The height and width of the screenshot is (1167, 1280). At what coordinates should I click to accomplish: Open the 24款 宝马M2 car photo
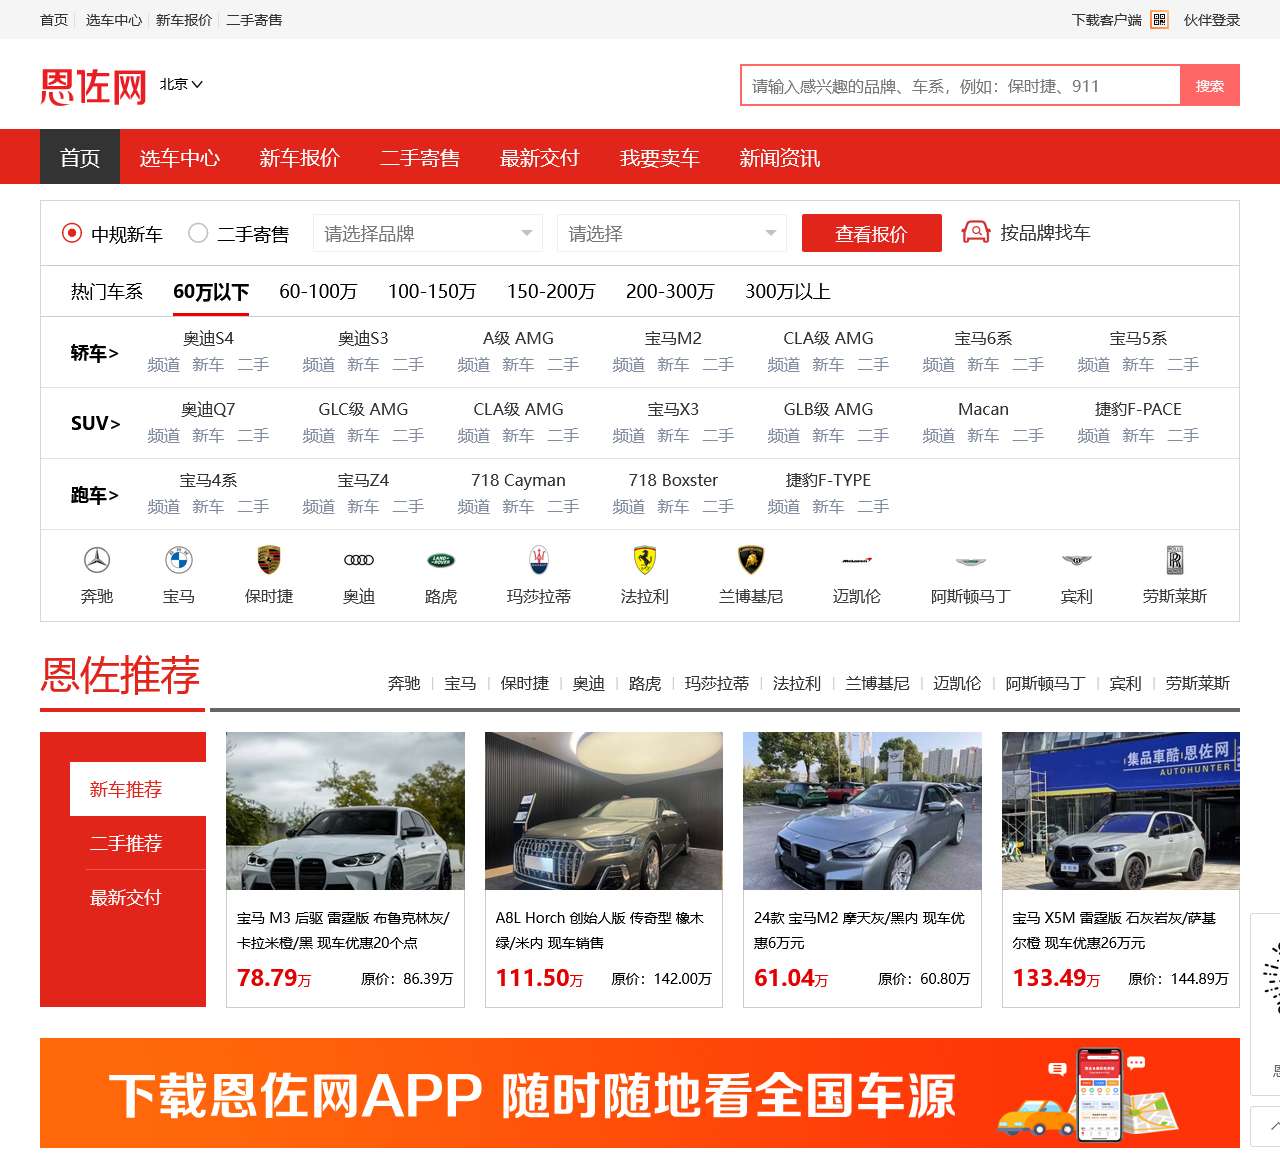coord(862,811)
